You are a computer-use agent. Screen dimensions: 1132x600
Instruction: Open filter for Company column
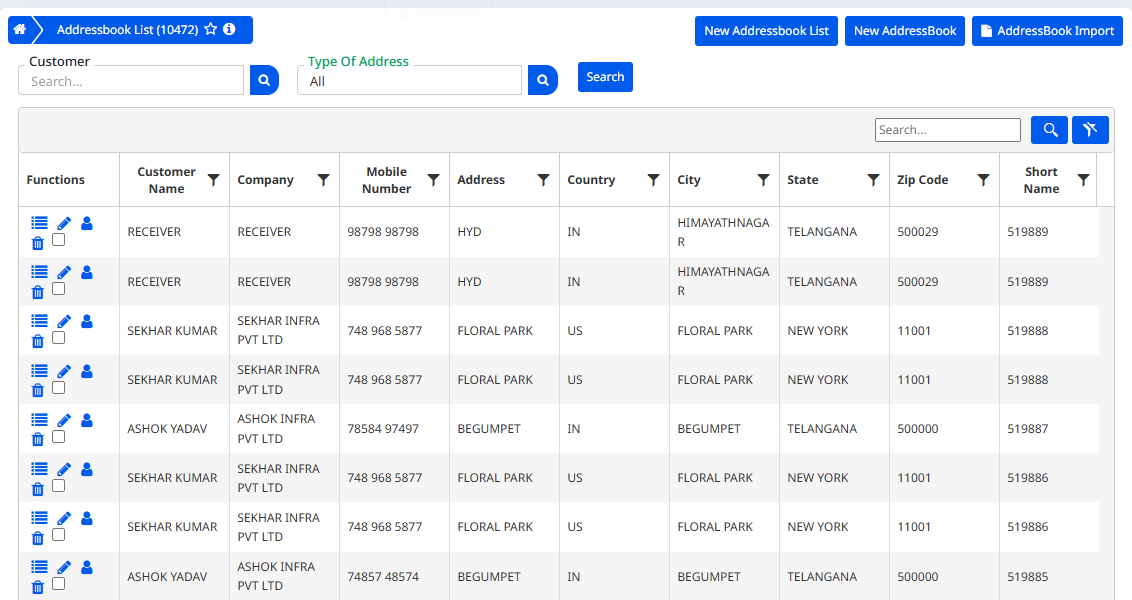pyautogui.click(x=323, y=180)
